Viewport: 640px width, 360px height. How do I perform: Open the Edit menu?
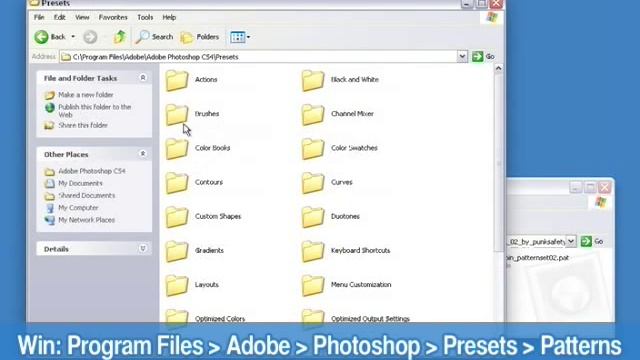(x=60, y=17)
